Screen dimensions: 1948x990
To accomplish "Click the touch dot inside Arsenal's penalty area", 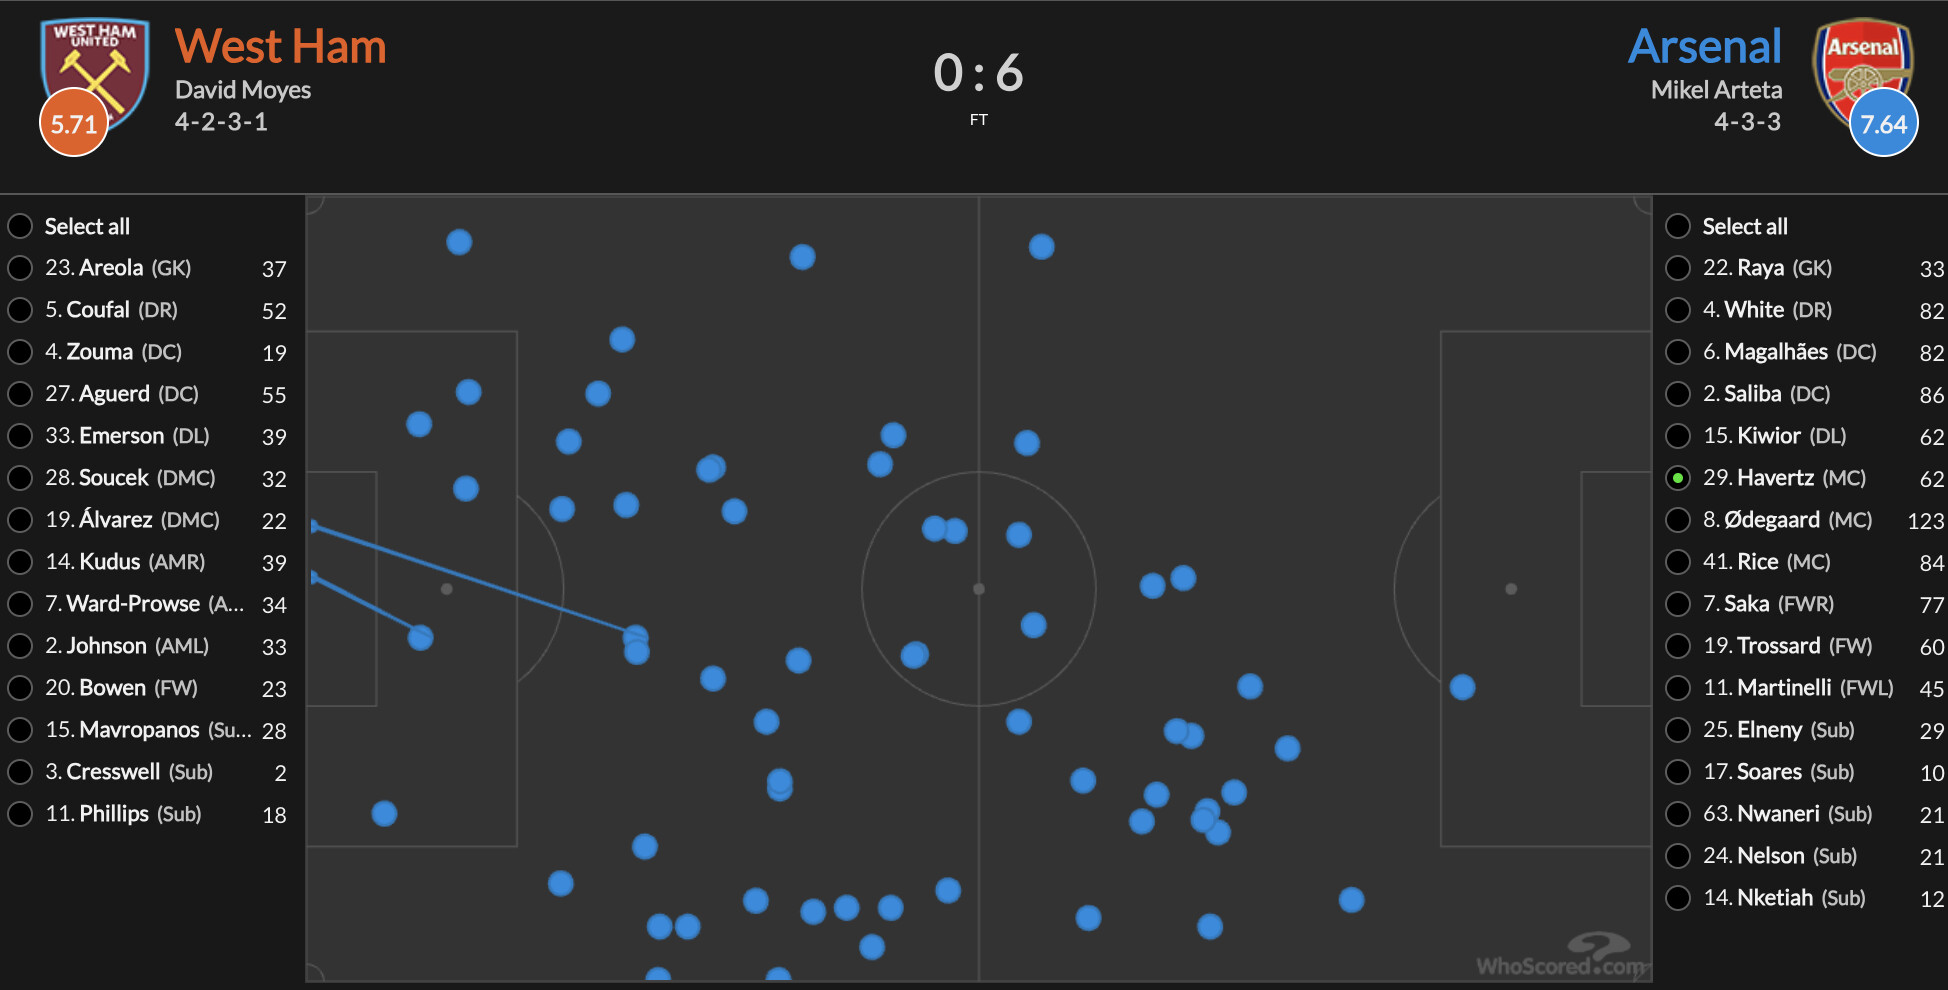I will [x=1462, y=687].
